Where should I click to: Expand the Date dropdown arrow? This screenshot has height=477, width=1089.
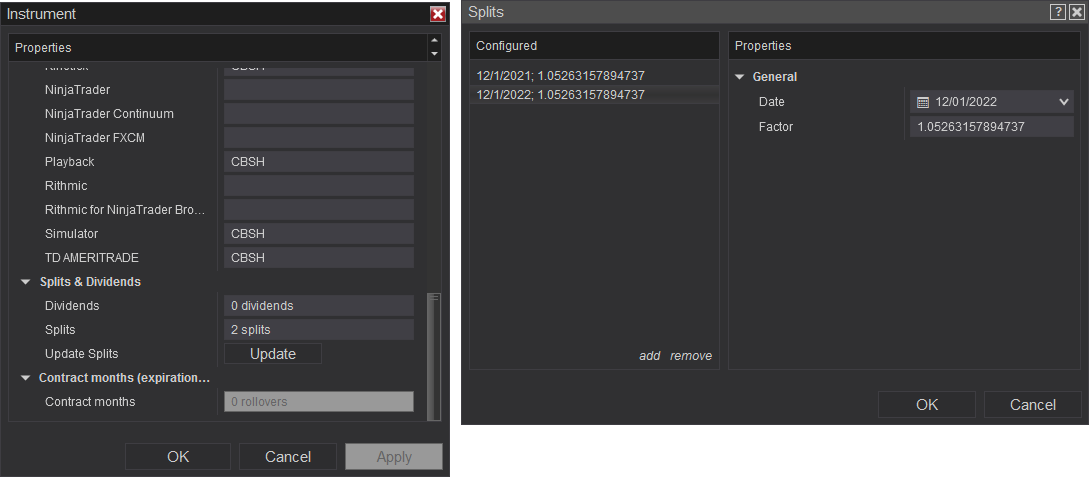(1064, 102)
